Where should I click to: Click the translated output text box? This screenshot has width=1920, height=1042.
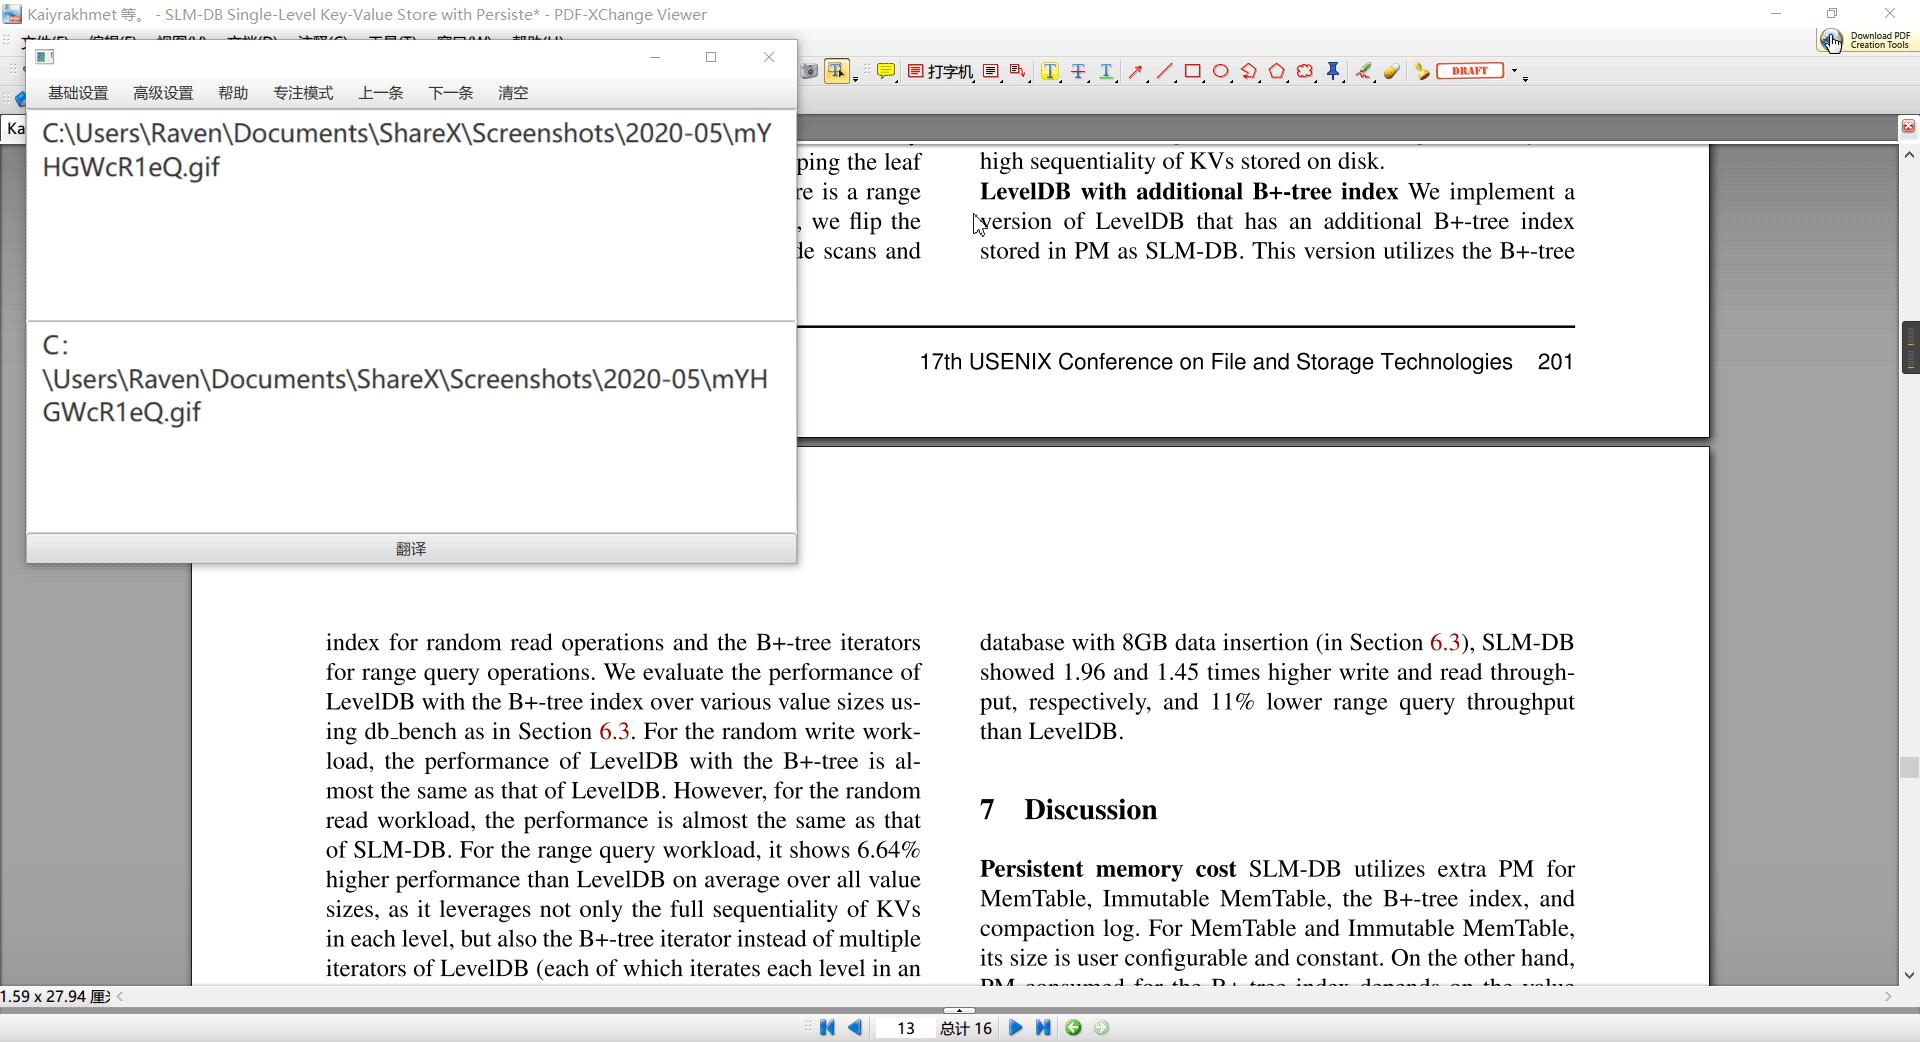(411, 428)
